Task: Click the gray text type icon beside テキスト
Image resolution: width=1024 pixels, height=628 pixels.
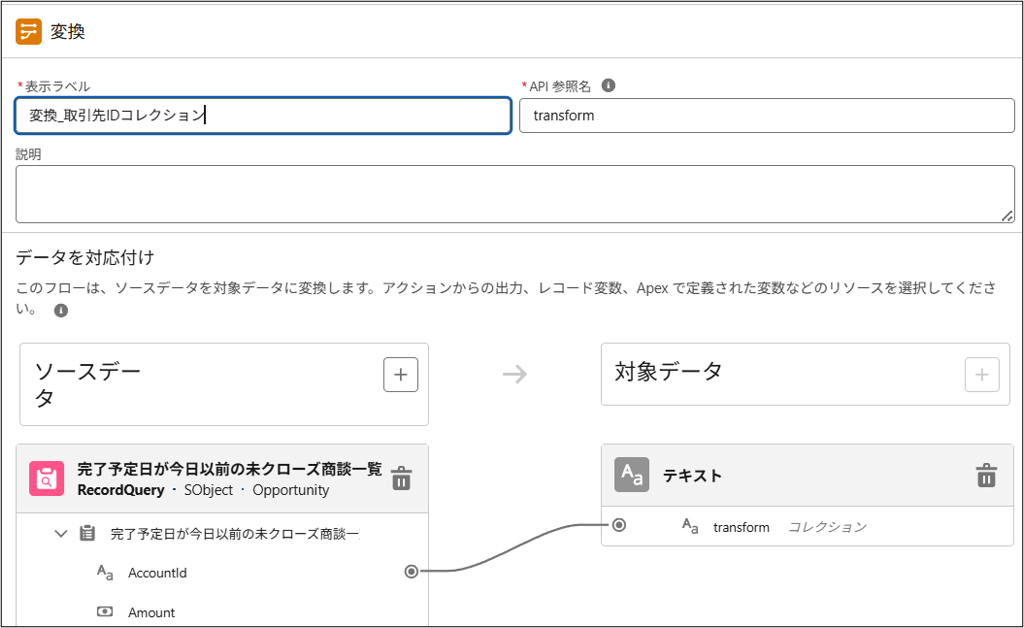Action: (x=632, y=475)
